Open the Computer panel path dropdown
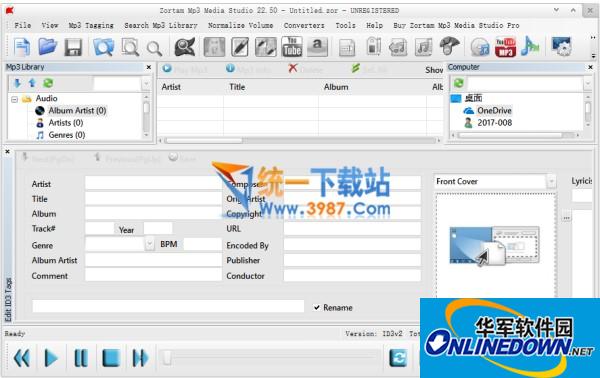Image resolution: width=600 pixels, height=378 pixels. pyautogui.click(x=588, y=83)
